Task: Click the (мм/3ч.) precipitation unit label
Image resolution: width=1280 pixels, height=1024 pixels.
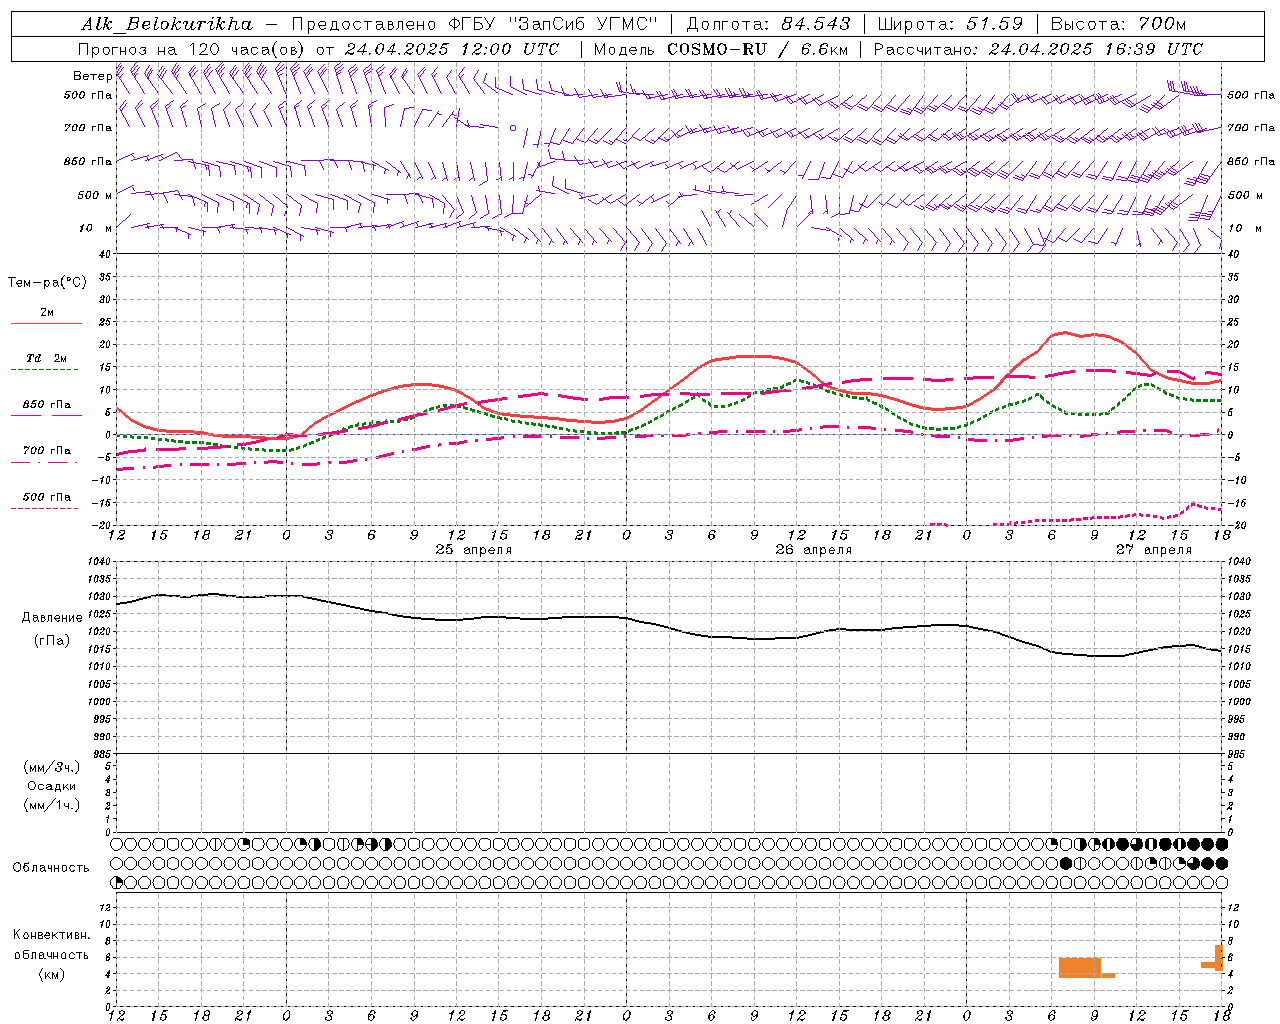Action: click(x=52, y=767)
